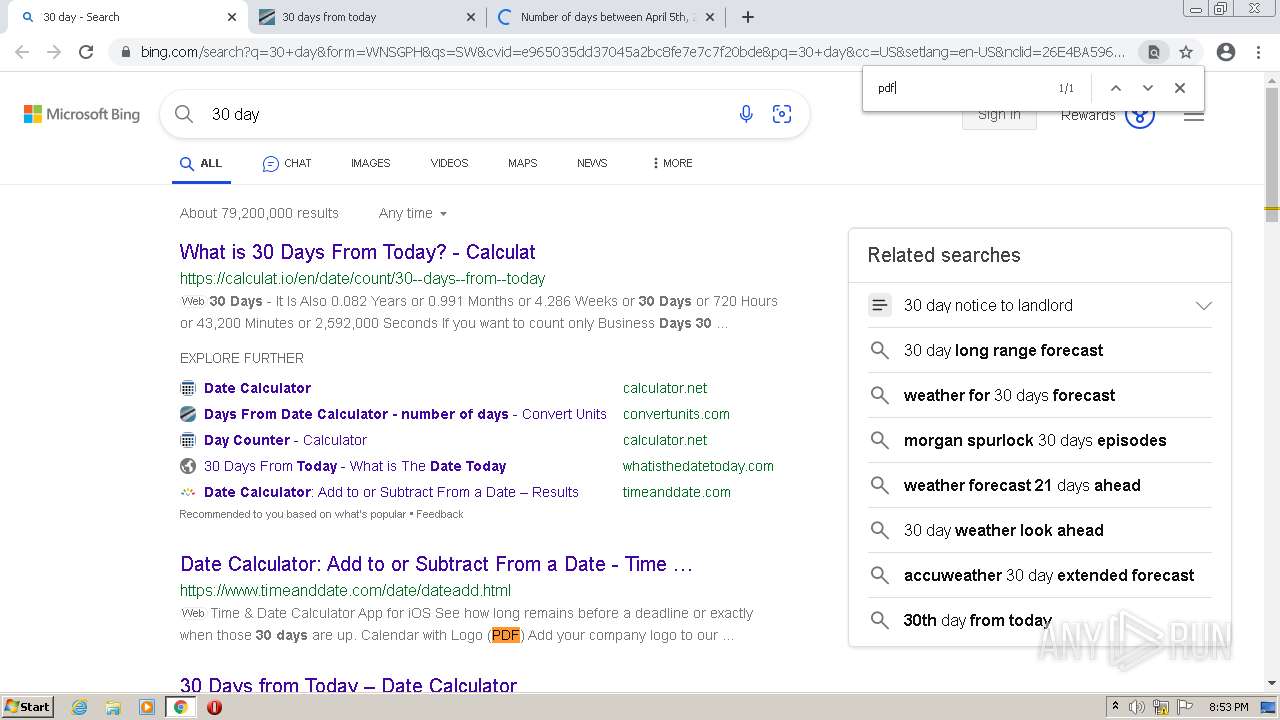Click the address bar lock icon

[124, 52]
